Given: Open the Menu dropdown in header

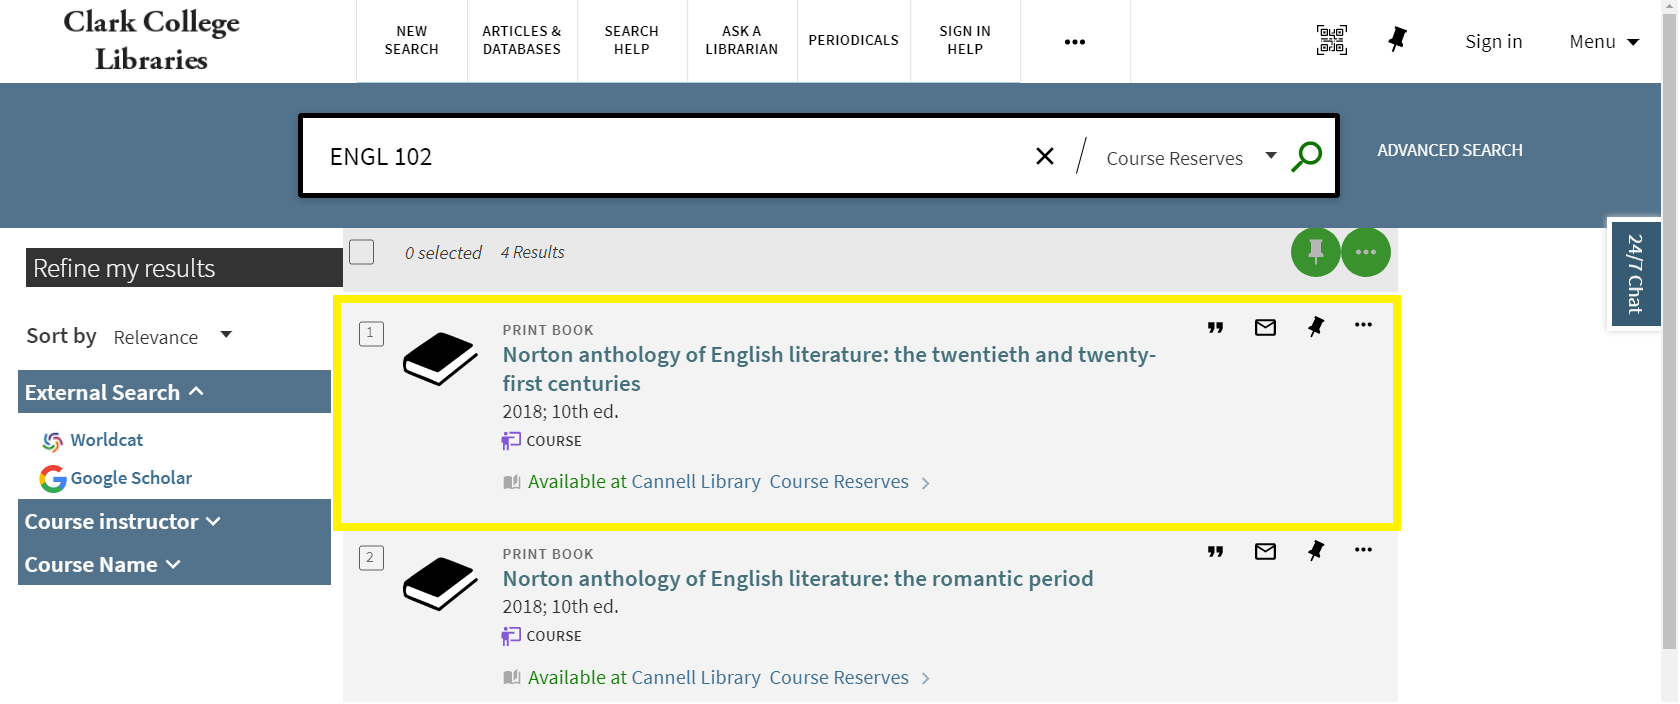Looking at the screenshot, I should pos(1604,41).
